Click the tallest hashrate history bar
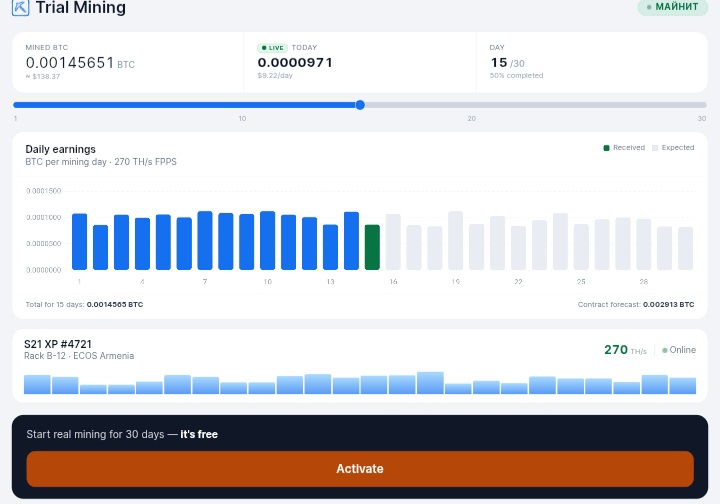The height and width of the screenshot is (504, 720). (430, 383)
